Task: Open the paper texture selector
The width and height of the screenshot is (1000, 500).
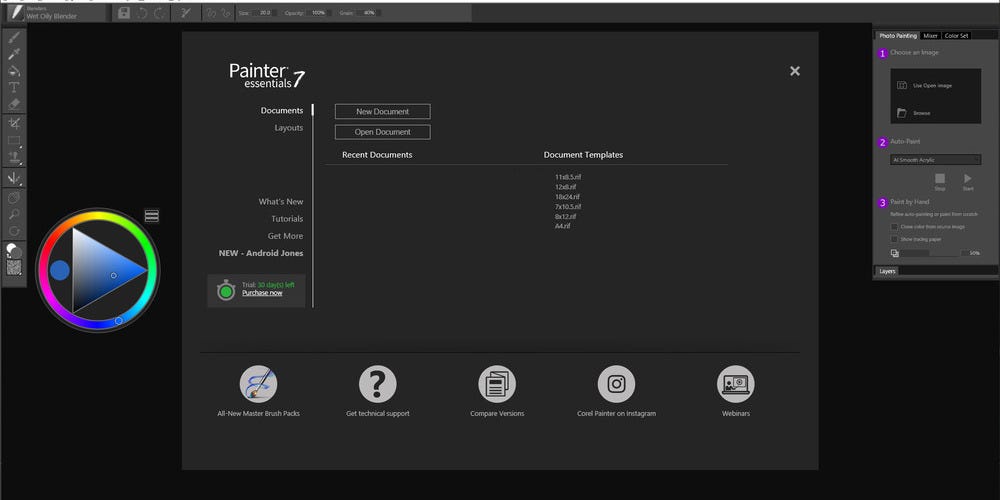Action: click(x=14, y=267)
